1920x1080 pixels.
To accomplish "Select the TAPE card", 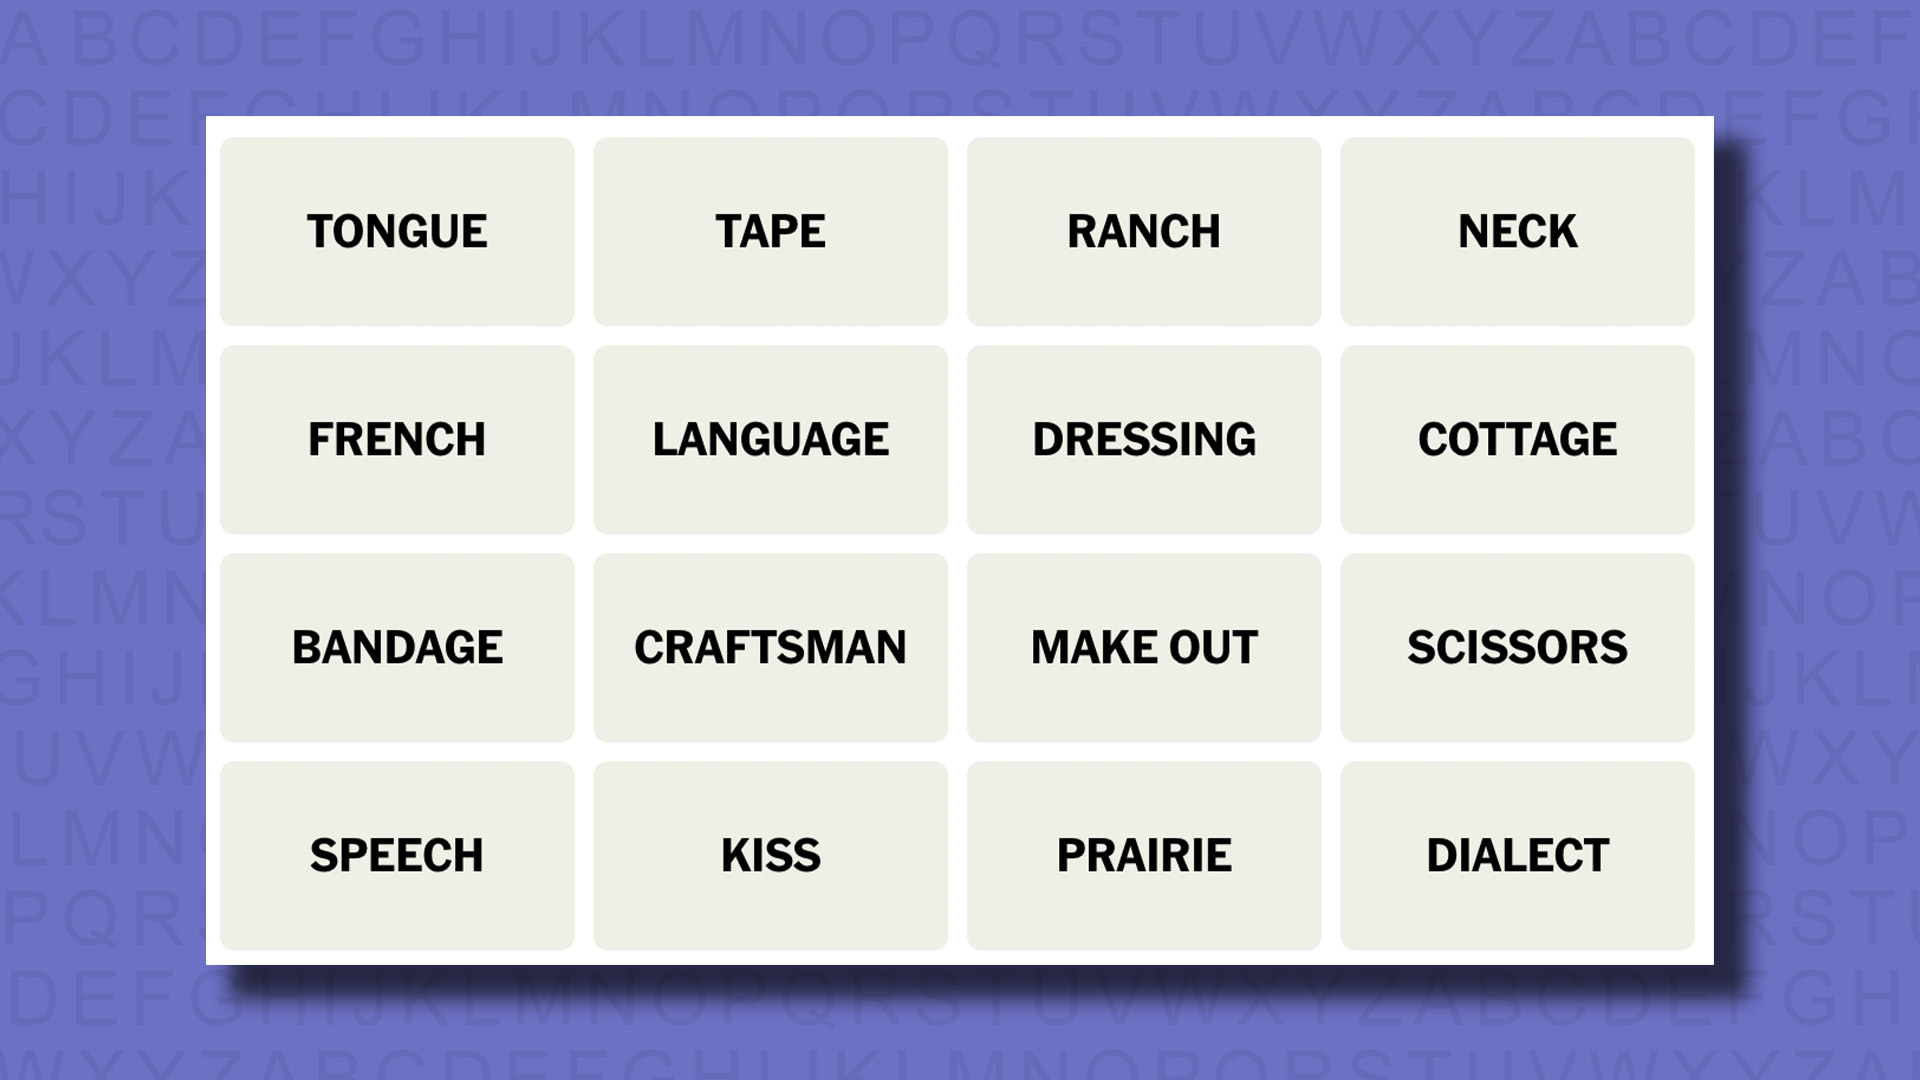I will [x=771, y=231].
